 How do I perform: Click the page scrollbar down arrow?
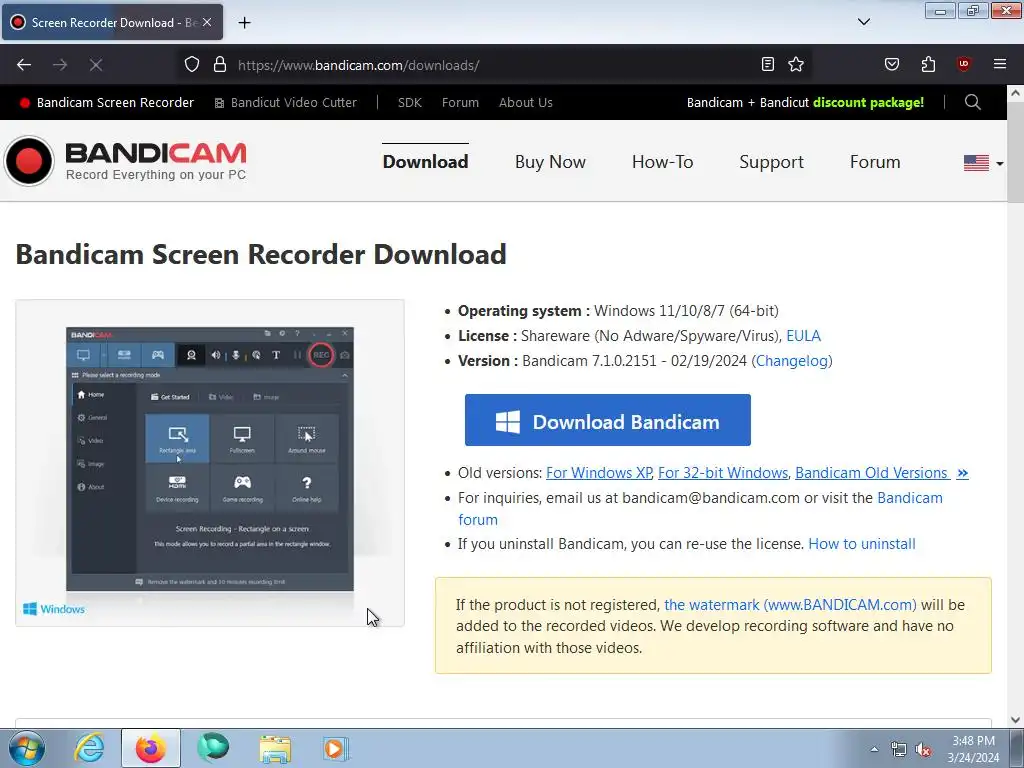pyautogui.click(x=1015, y=720)
